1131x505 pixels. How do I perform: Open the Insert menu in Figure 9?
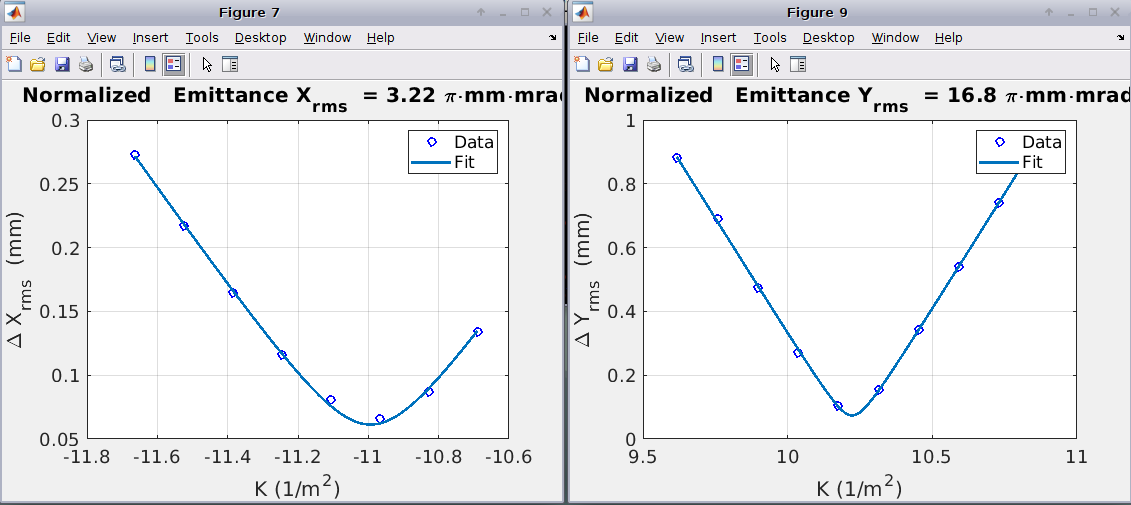(718, 38)
